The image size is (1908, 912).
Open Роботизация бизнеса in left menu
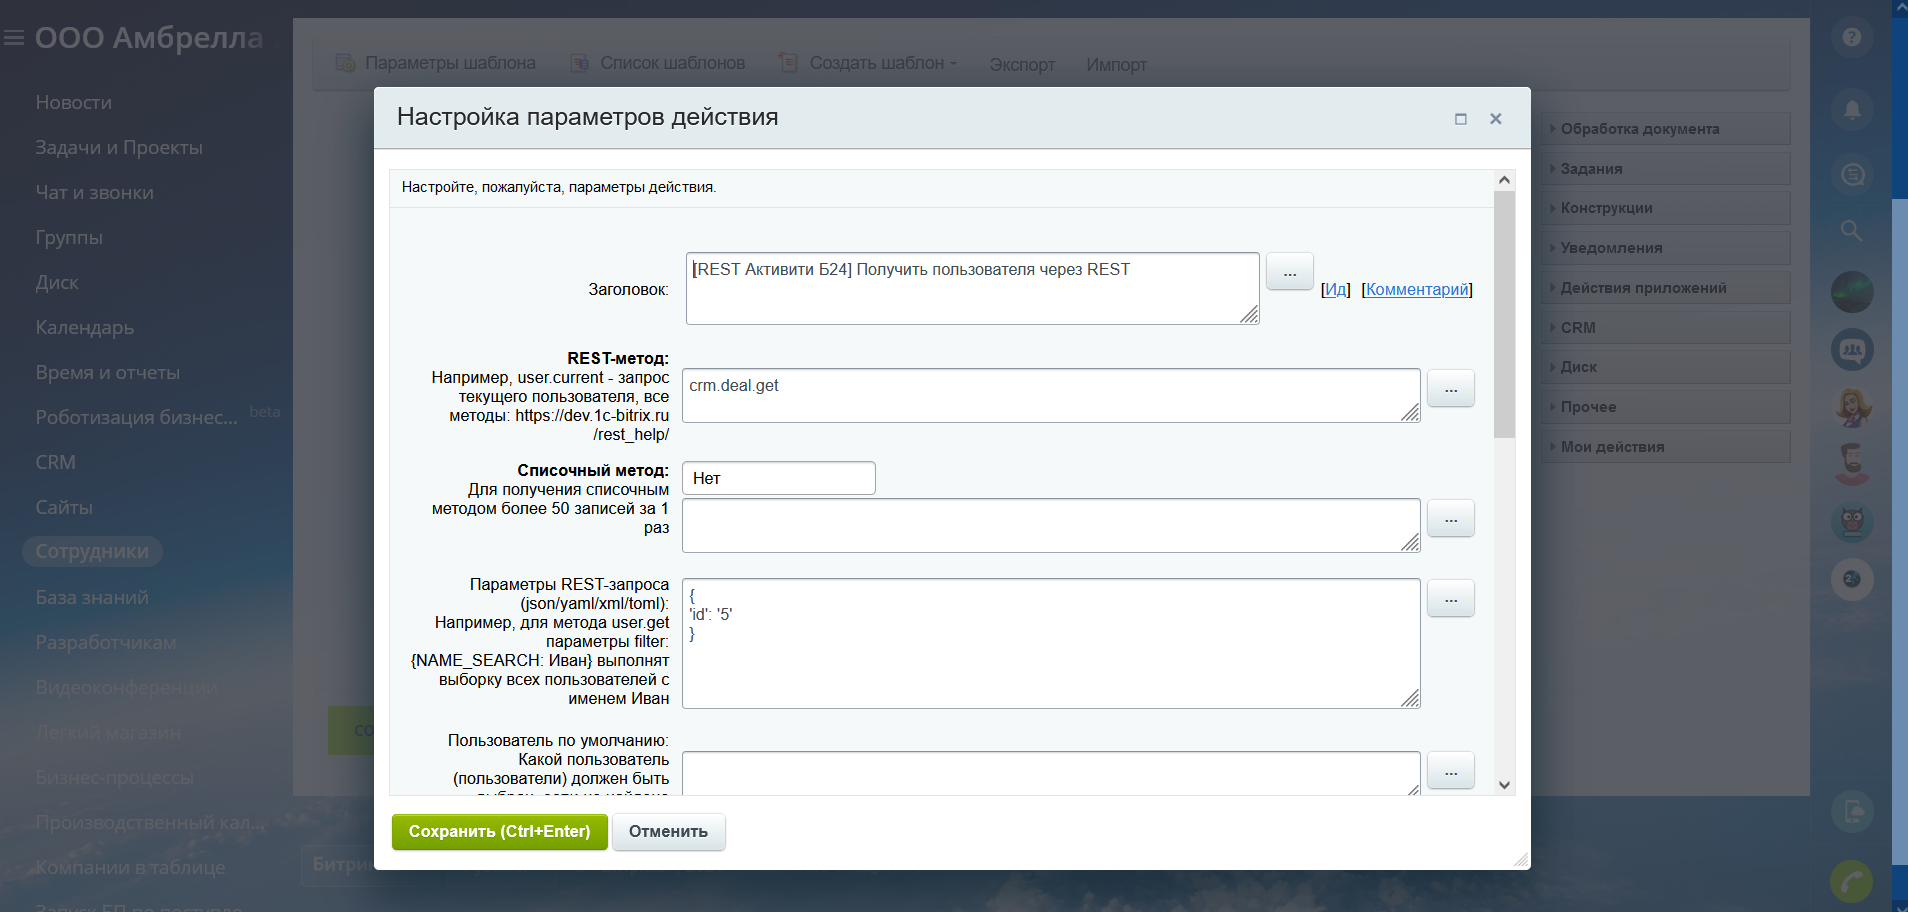tap(137, 418)
